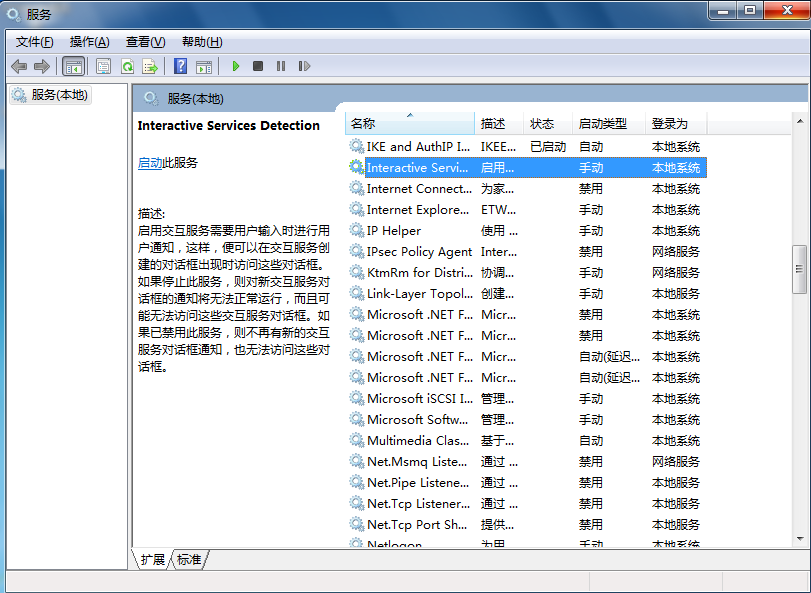Stop the service with the black square icon
The height and width of the screenshot is (593, 811).
click(257, 65)
